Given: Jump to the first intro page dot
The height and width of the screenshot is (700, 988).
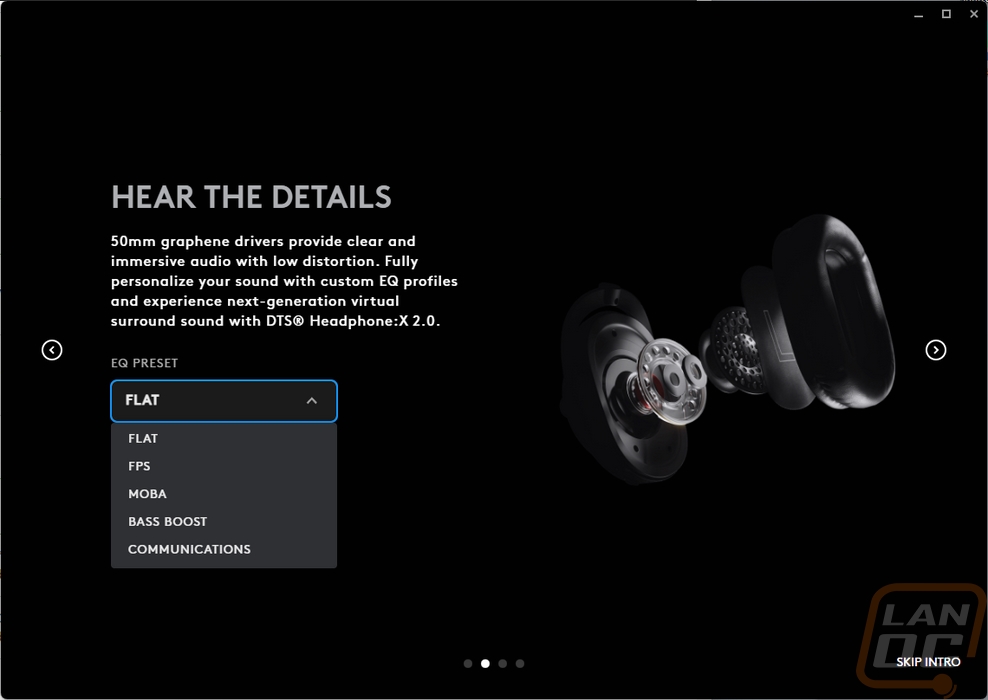Looking at the screenshot, I should 468,663.
